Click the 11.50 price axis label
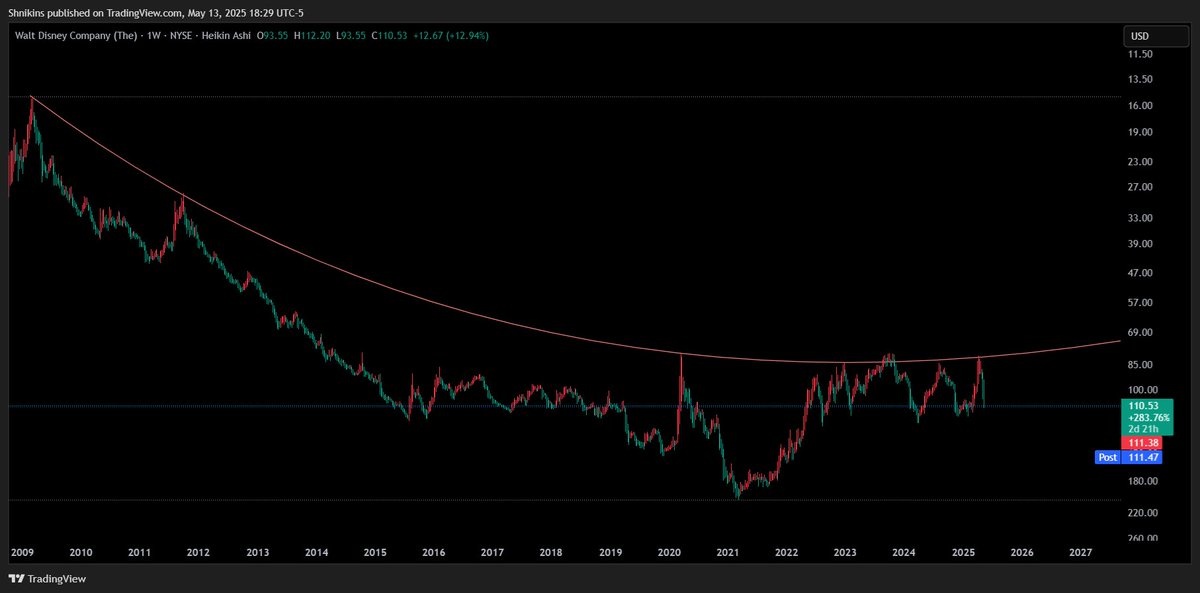The height and width of the screenshot is (593, 1200). (x=1141, y=54)
